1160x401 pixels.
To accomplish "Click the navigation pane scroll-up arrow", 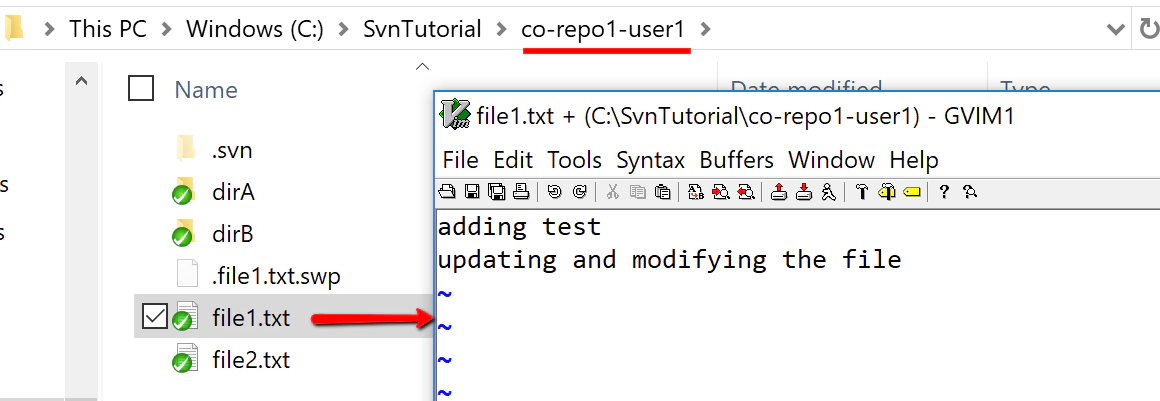I will click(82, 81).
